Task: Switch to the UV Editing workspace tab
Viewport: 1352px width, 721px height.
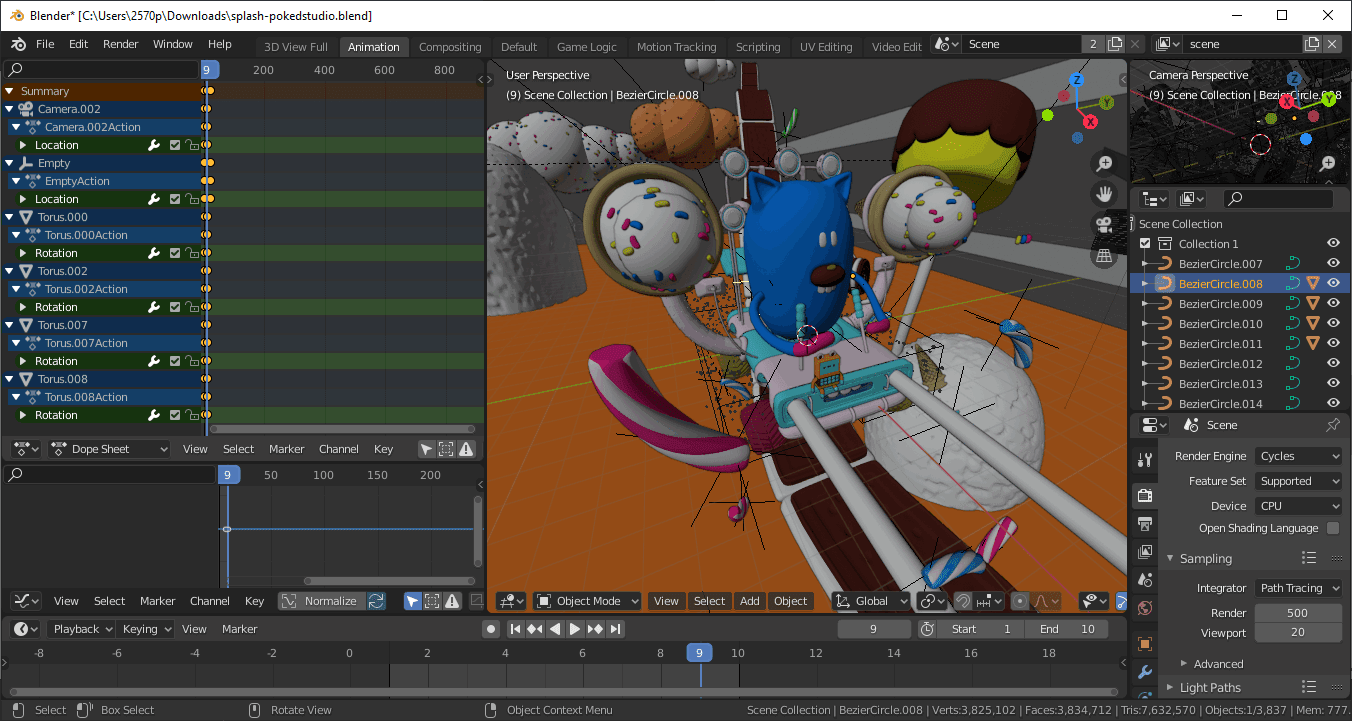Action: coord(826,47)
